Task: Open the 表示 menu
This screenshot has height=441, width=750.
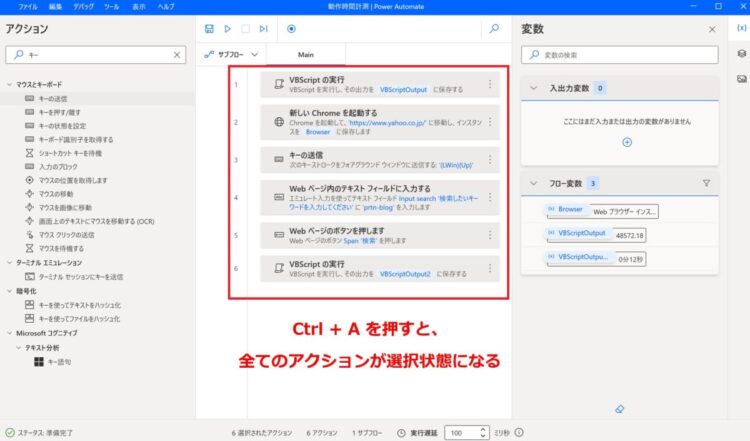Action: [x=139, y=7]
